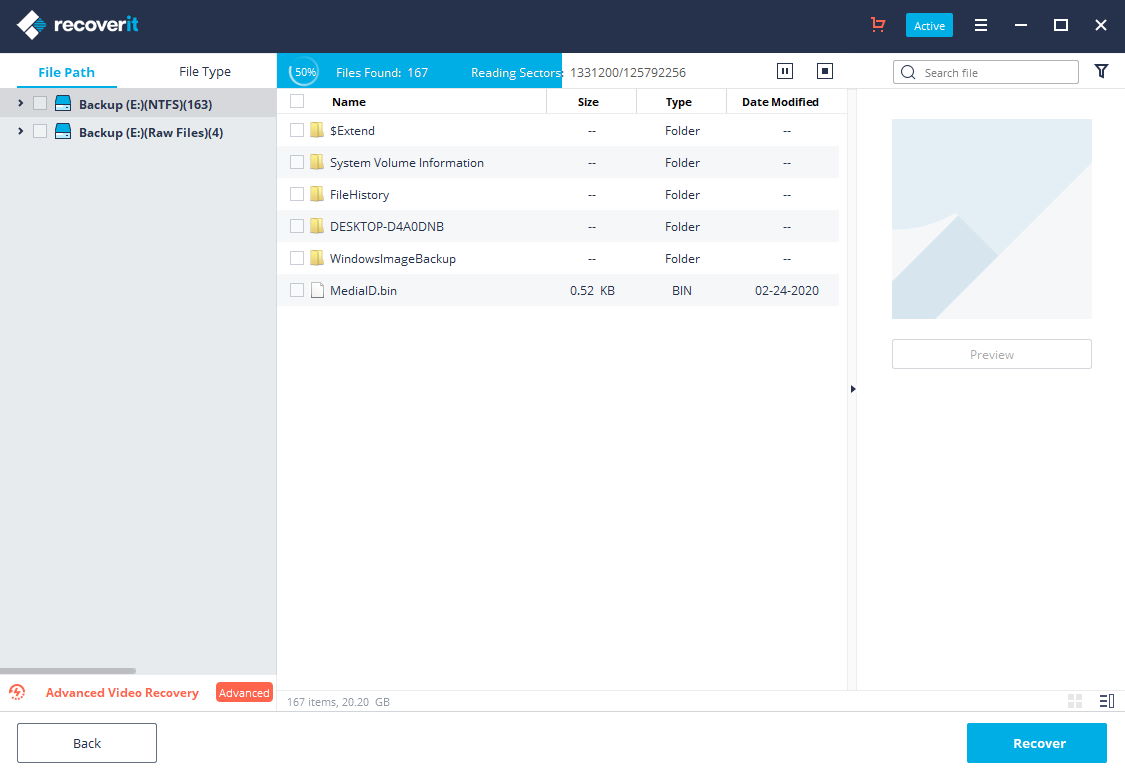Switch to list detail view icon
Image resolution: width=1125 pixels, height=768 pixels.
pyautogui.click(x=1106, y=701)
